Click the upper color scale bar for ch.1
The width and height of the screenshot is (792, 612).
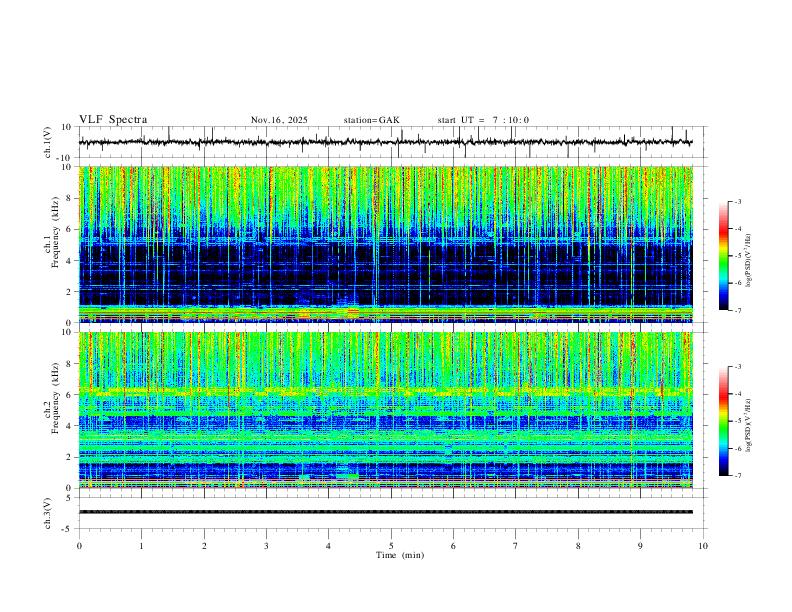[x=724, y=256]
